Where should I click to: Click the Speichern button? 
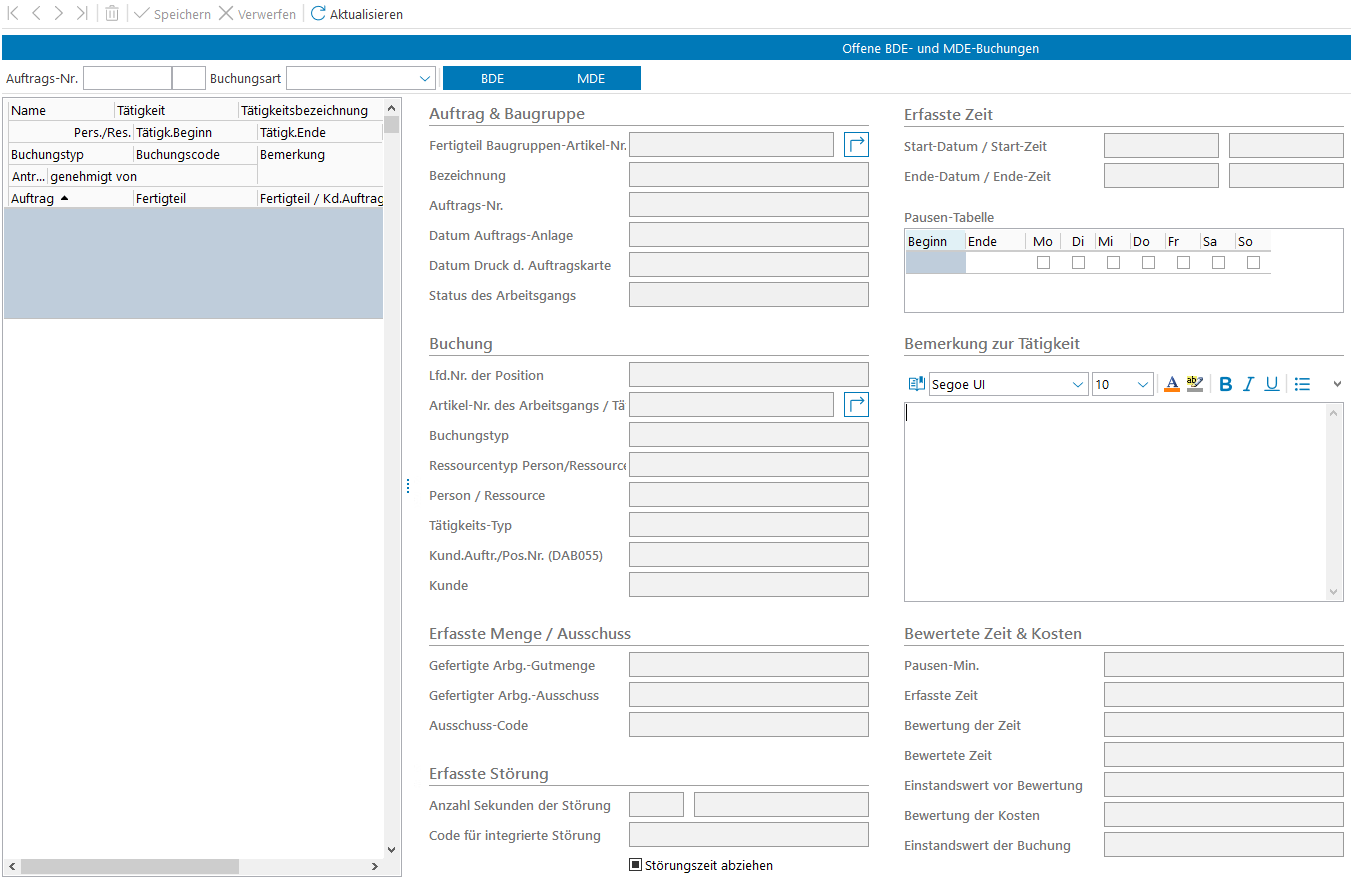172,14
